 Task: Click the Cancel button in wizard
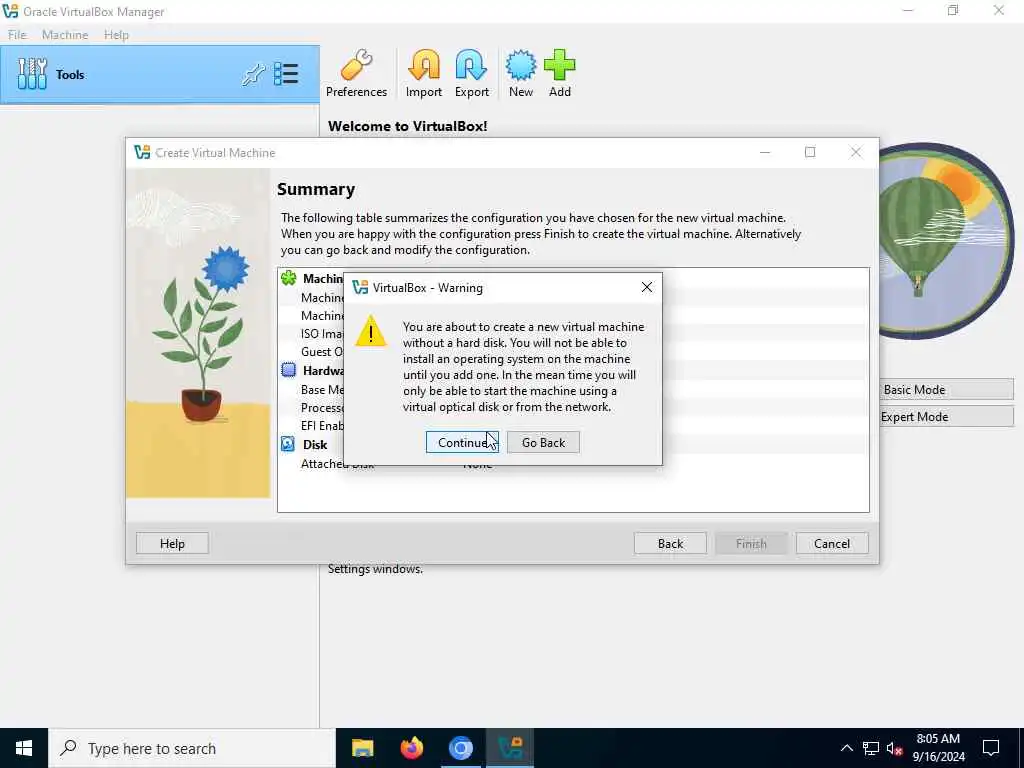point(832,543)
